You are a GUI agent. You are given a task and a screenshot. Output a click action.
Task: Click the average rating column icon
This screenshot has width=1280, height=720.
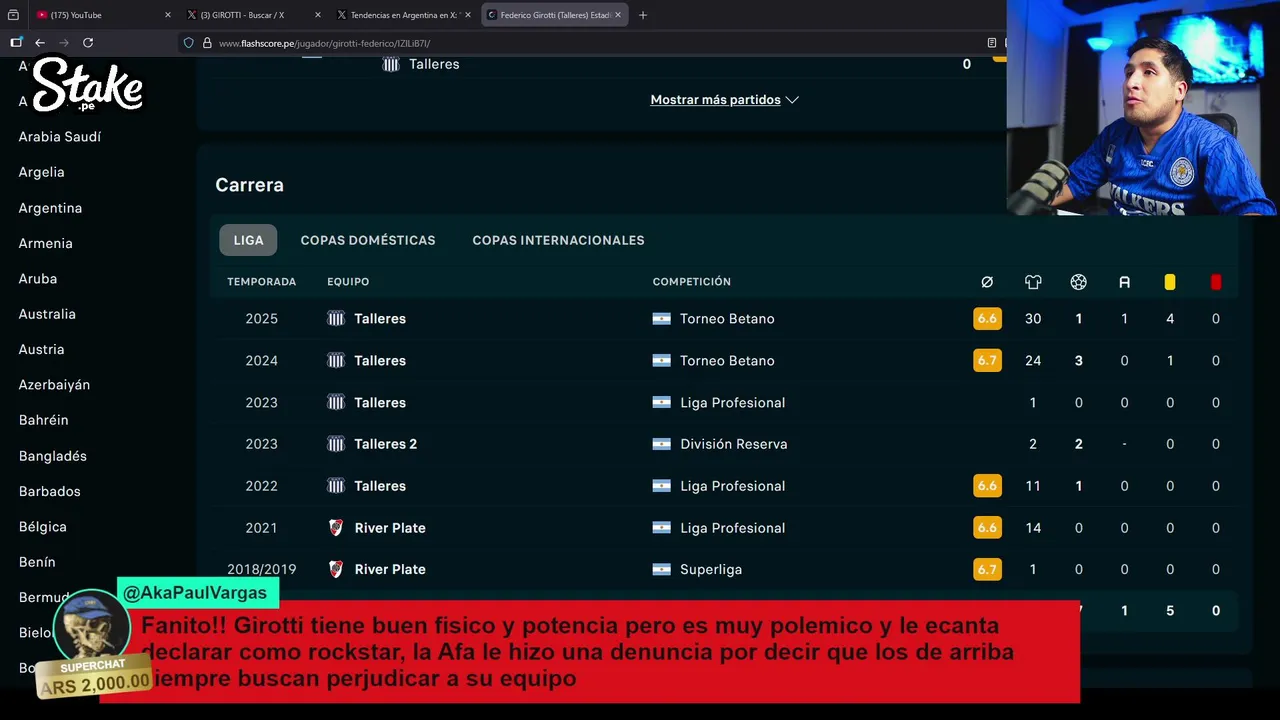[x=987, y=282]
